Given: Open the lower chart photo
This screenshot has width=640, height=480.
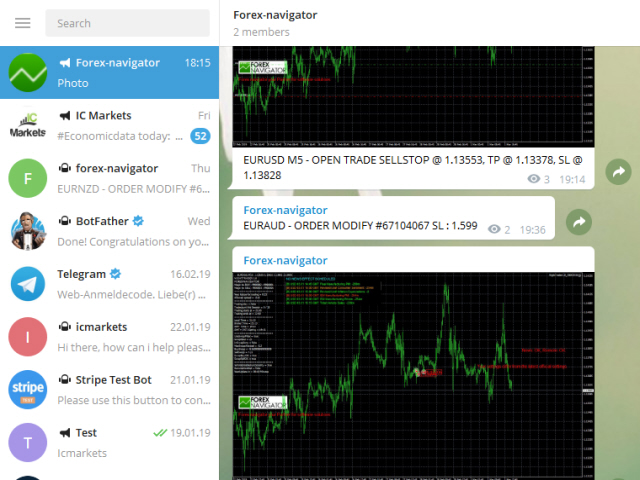Looking at the screenshot, I should [413, 376].
